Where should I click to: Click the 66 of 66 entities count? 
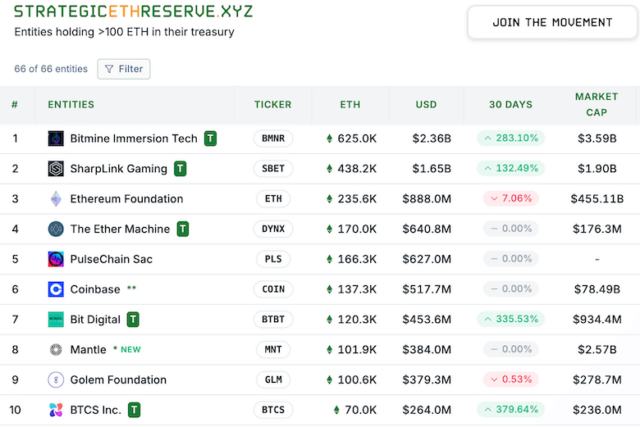coord(51,69)
